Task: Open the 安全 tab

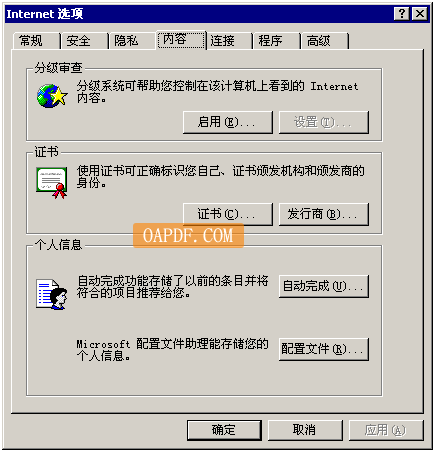Action: pyautogui.click(x=84, y=41)
